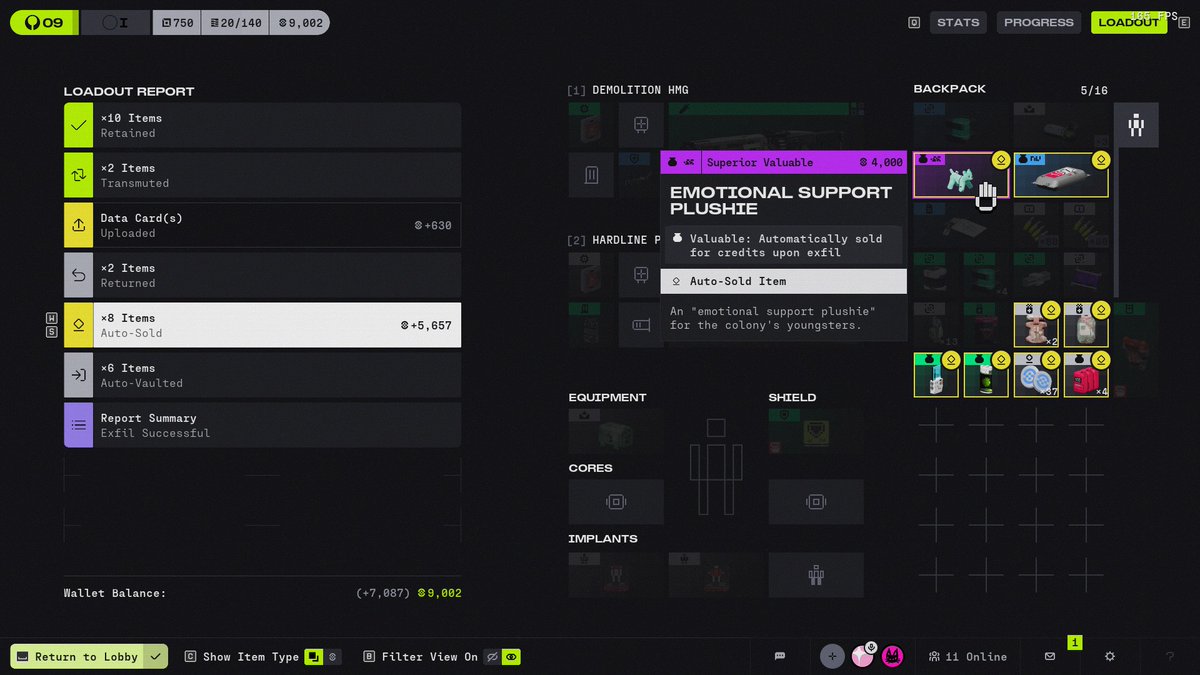Image resolution: width=1200 pixels, height=675 pixels.
Task: Click the trash can icon under Demolition HMG
Action: point(591,175)
